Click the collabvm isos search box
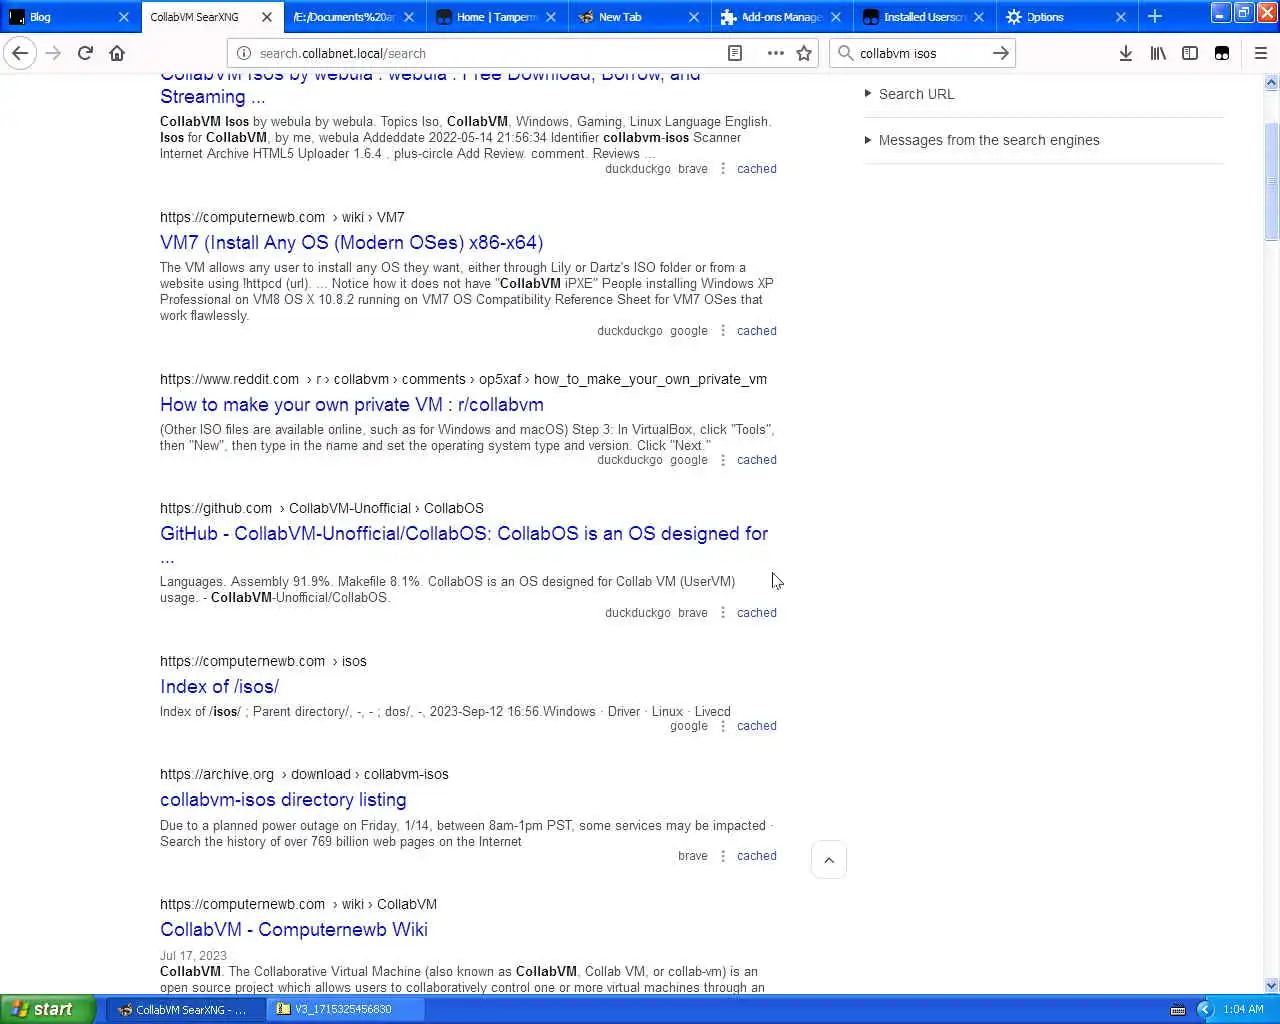This screenshot has width=1280, height=1024. point(920,53)
